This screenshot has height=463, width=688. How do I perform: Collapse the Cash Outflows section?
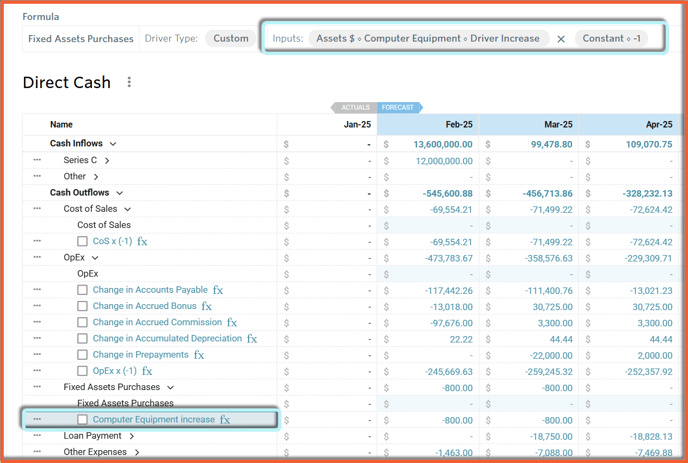[x=119, y=193]
